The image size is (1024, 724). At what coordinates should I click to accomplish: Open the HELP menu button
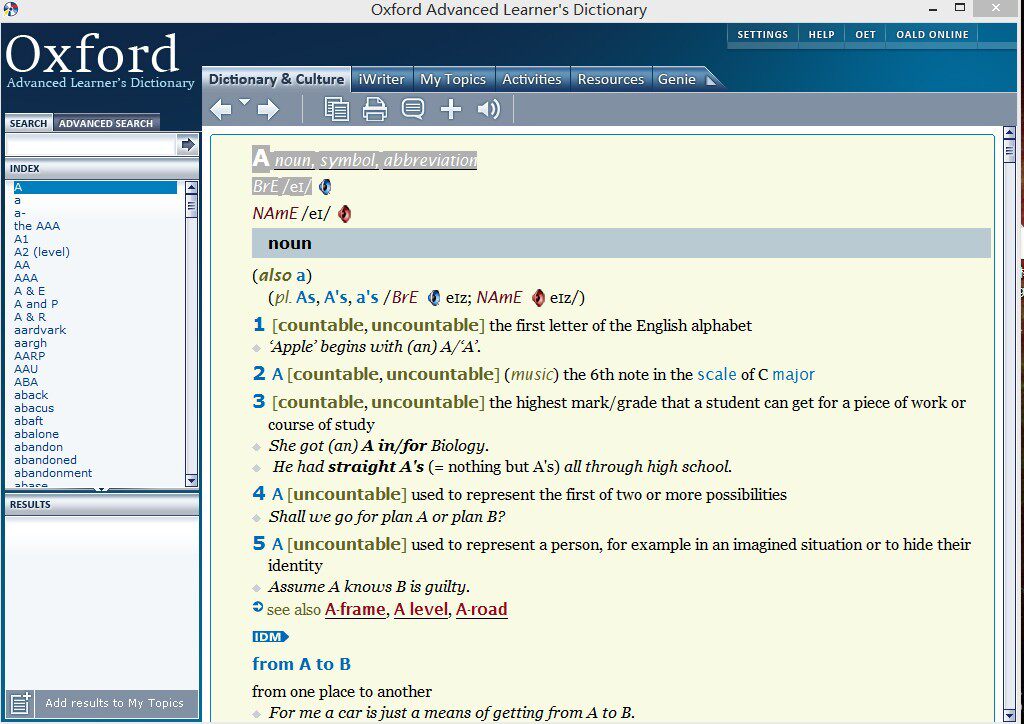tap(822, 35)
